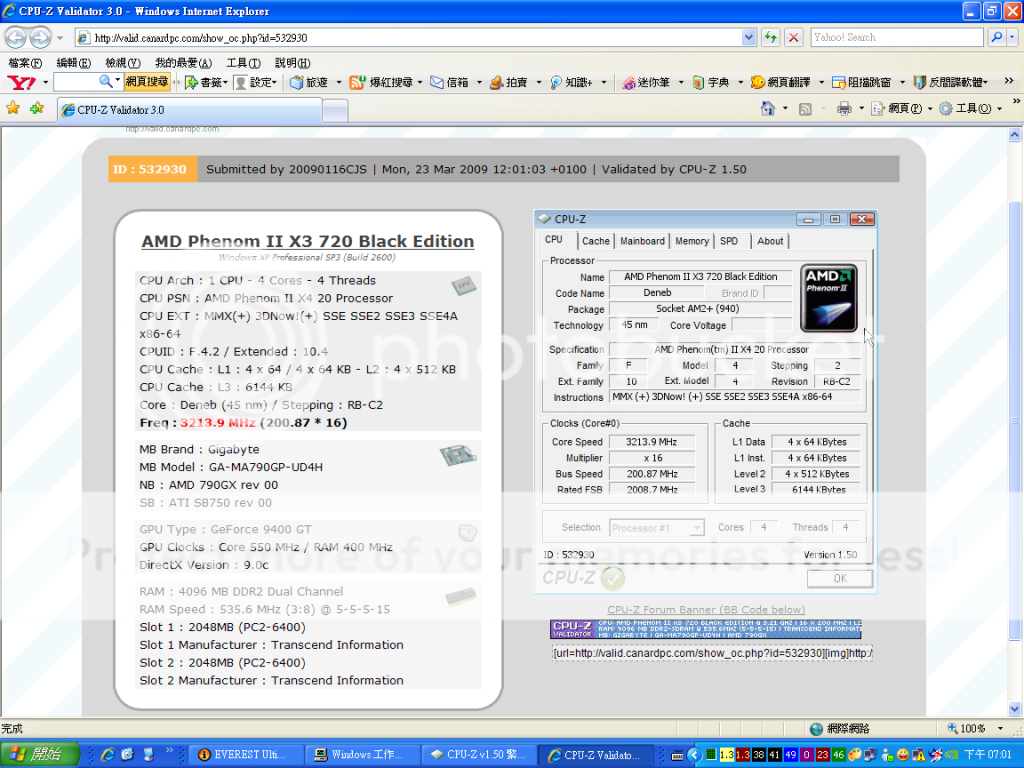This screenshot has width=1024, height=768.
Task: Print the page with the printer icon
Action: pos(844,108)
